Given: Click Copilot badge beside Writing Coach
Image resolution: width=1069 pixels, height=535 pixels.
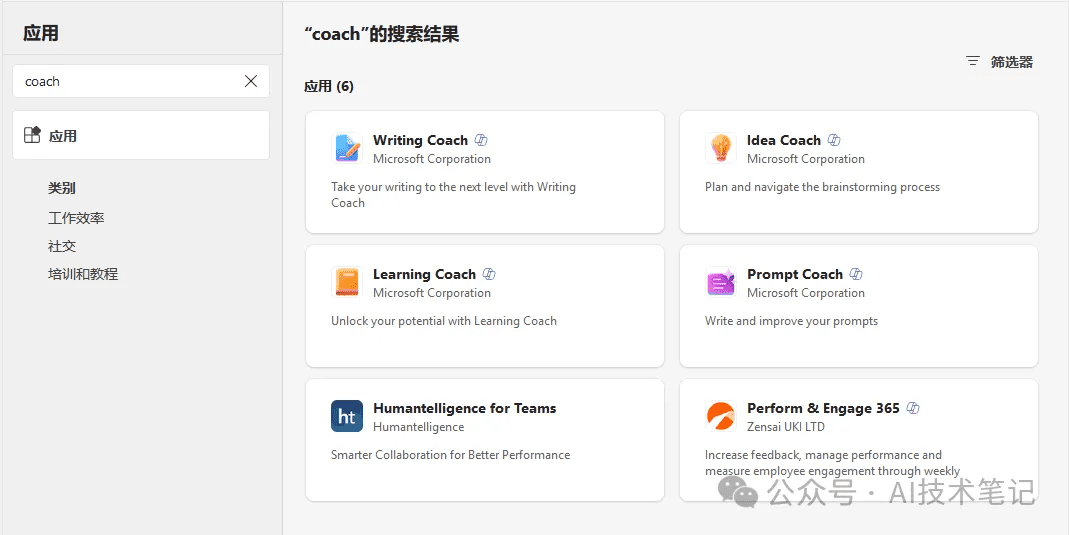Looking at the screenshot, I should click(481, 140).
